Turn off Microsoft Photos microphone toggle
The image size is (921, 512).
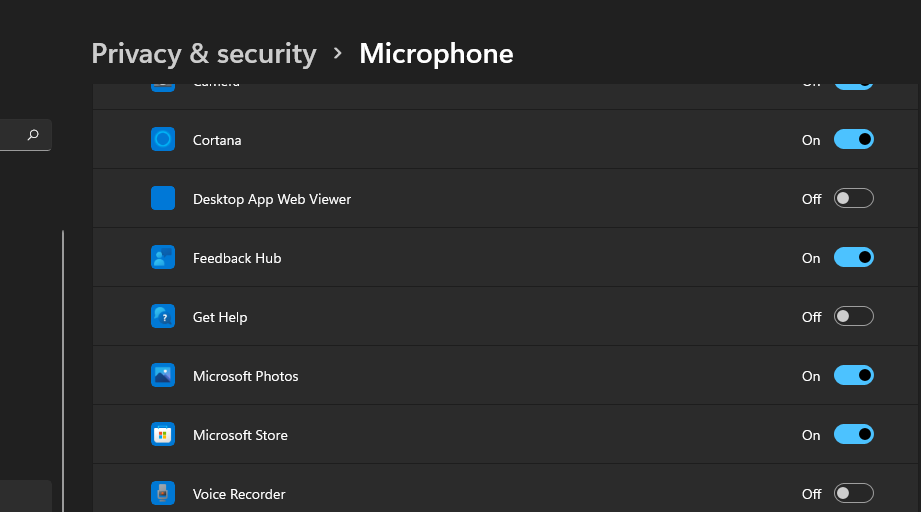853,376
